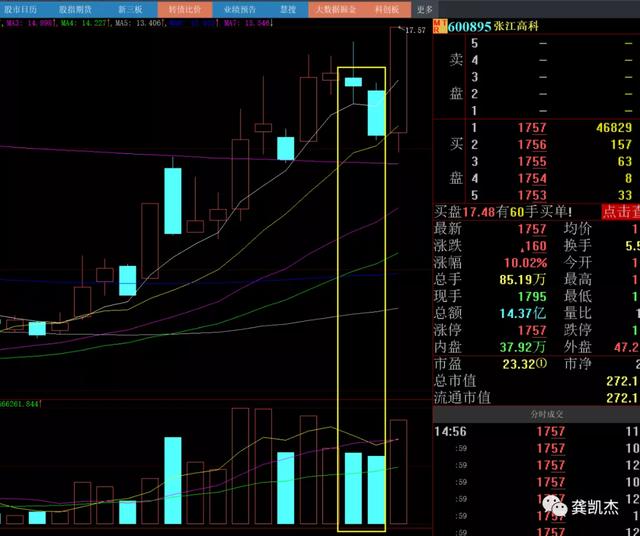Click the 涨幅 value 10.02%

[525, 262]
